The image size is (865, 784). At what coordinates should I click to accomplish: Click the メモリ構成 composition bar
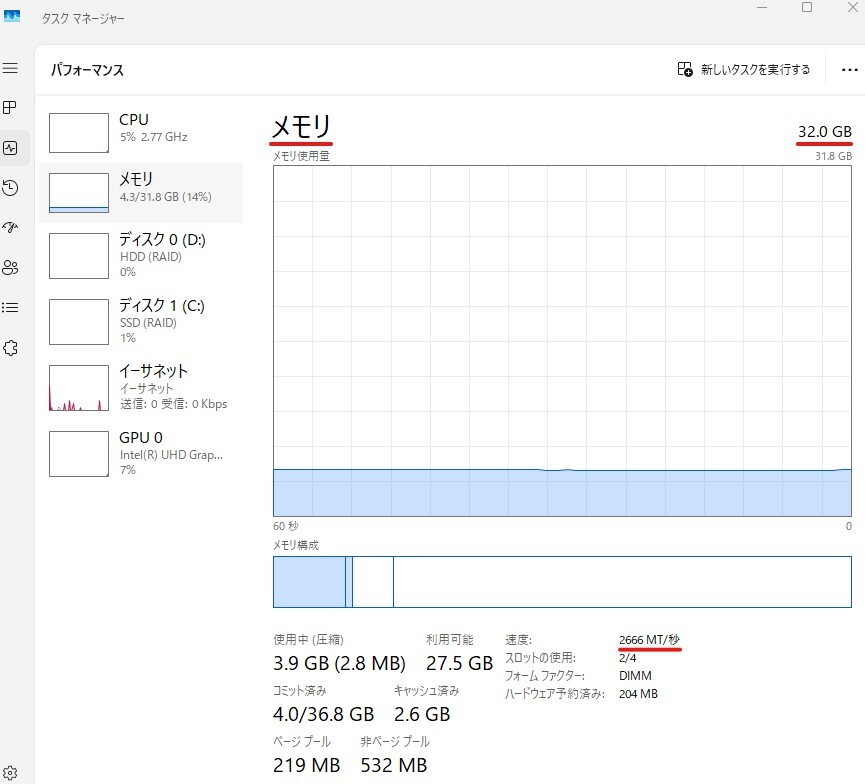pyautogui.click(x=562, y=582)
